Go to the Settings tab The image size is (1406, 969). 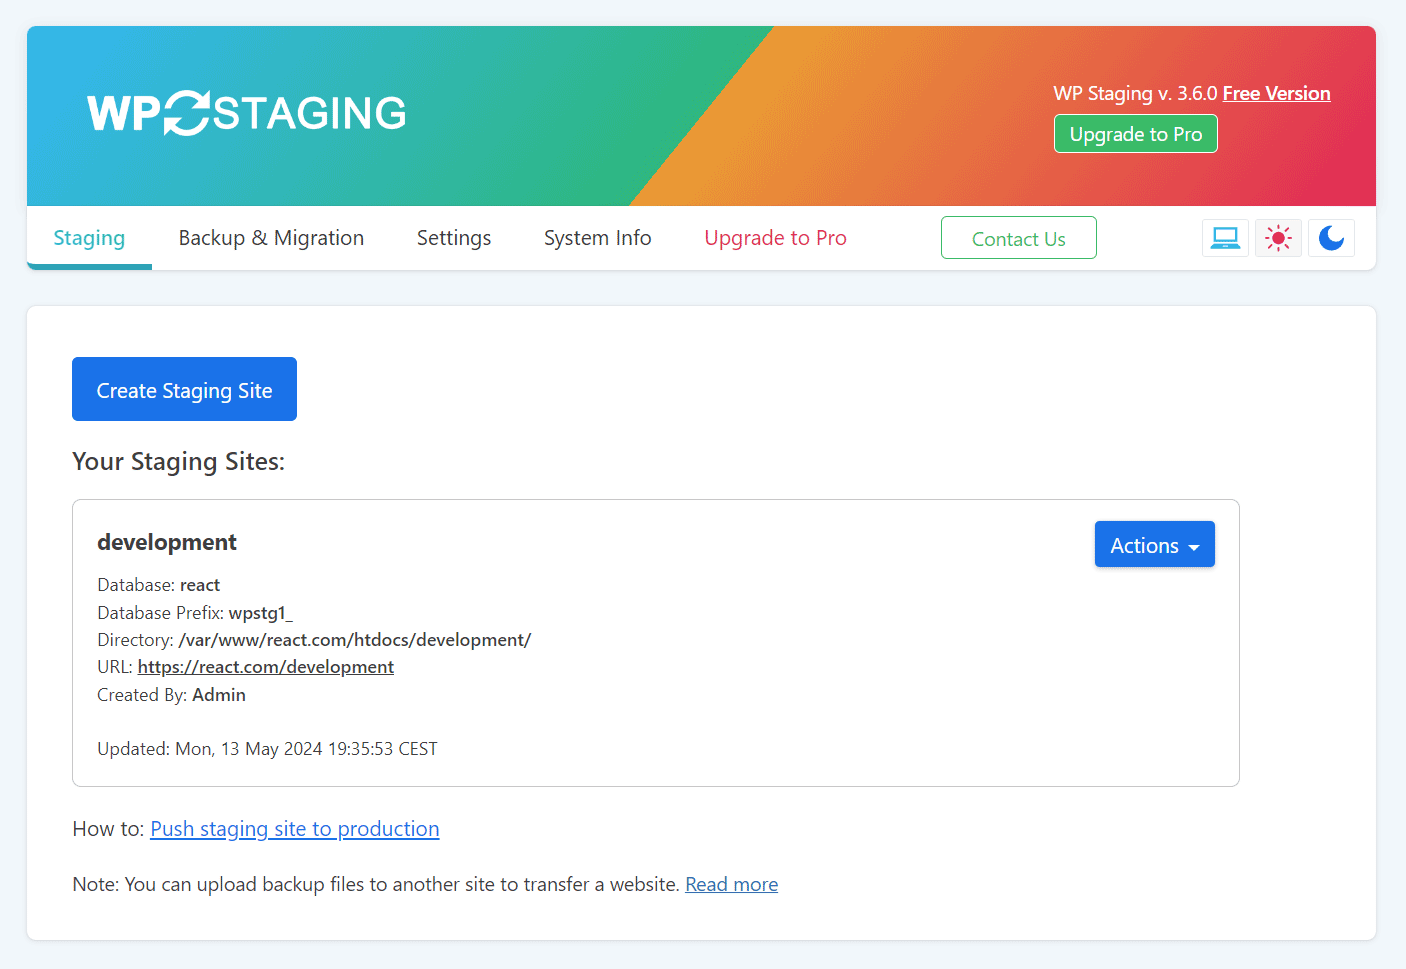click(454, 238)
